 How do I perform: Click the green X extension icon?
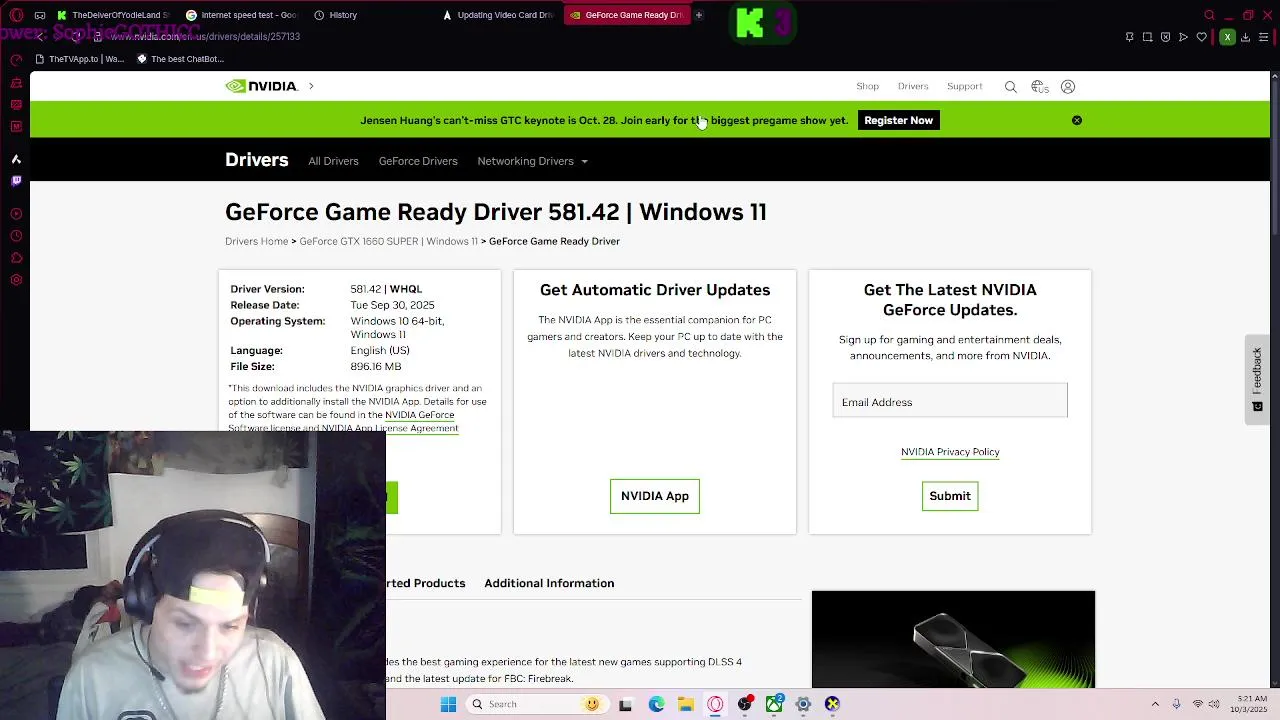pyautogui.click(x=1227, y=37)
